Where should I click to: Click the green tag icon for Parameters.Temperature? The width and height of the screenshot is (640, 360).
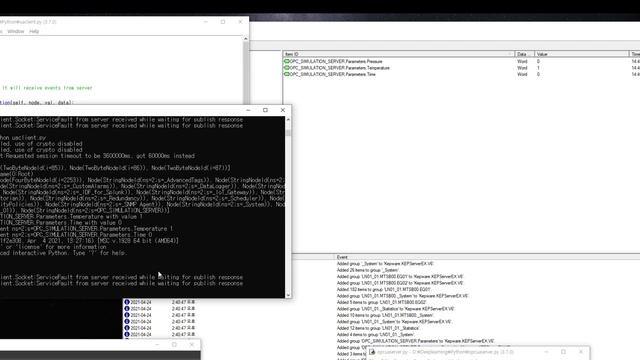[x=287, y=68]
